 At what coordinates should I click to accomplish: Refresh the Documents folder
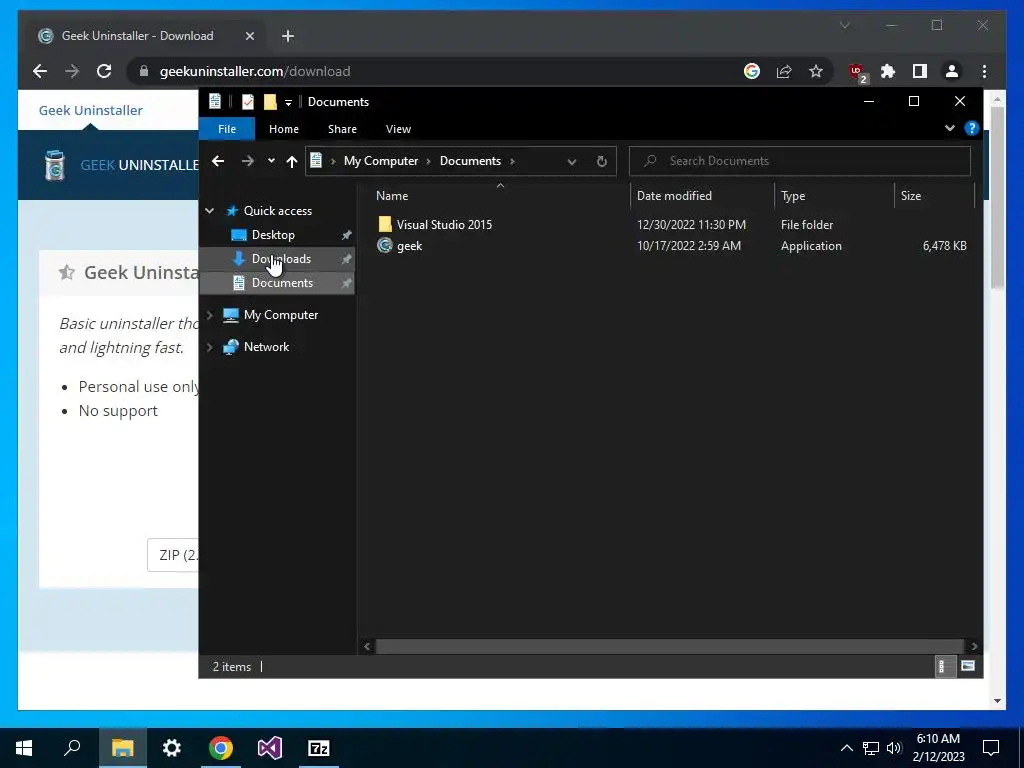tap(601, 161)
